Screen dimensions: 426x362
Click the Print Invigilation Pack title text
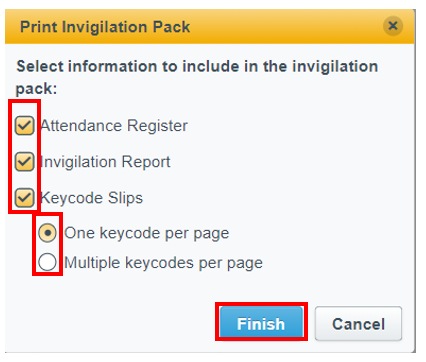[x=105, y=27]
